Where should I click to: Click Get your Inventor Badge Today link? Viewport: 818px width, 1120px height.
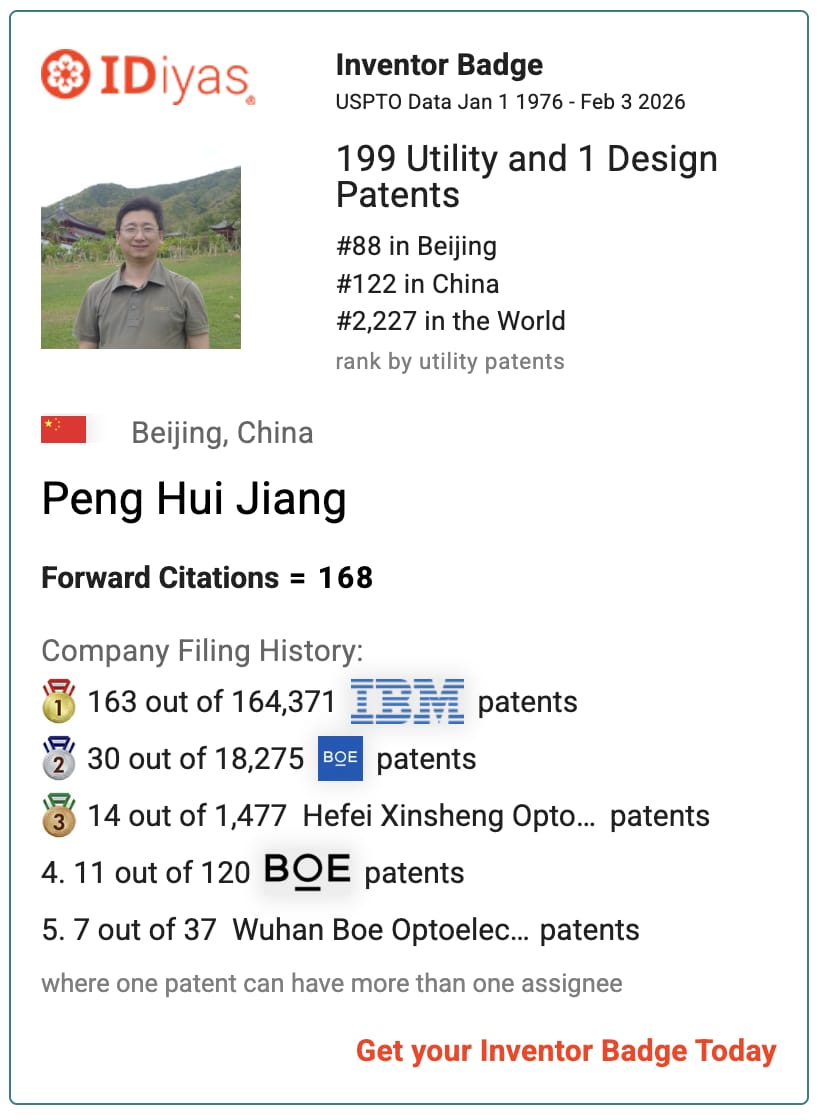(x=566, y=1051)
